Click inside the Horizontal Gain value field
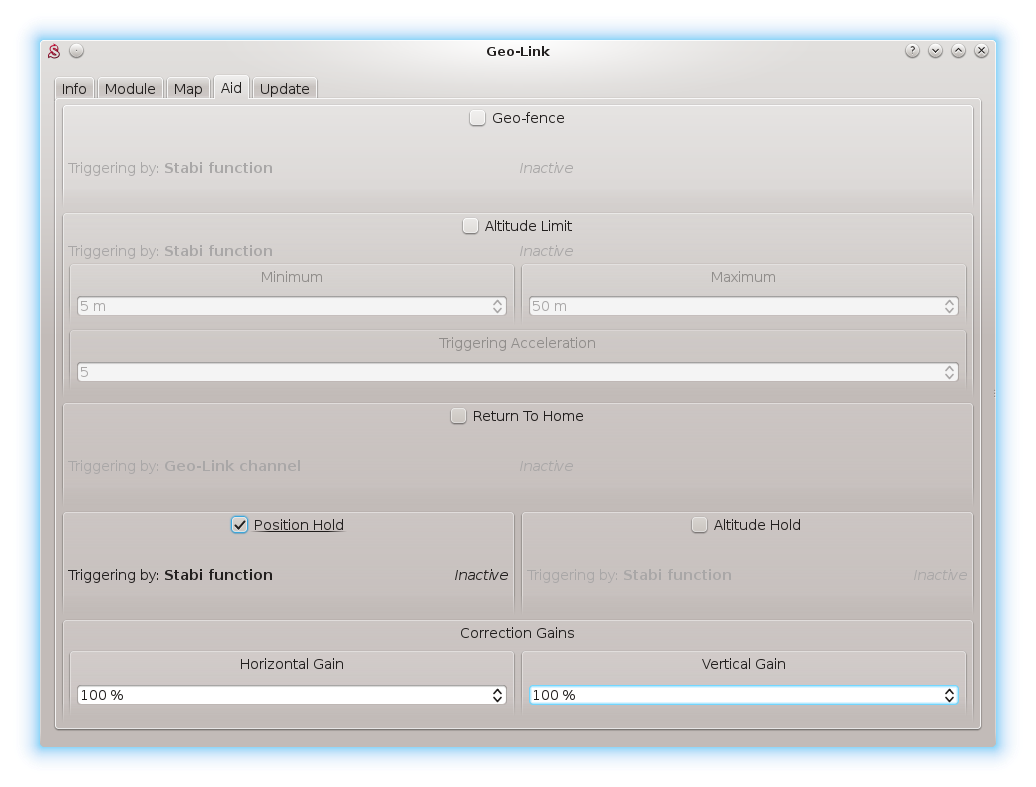The height and width of the screenshot is (787, 1036). (x=280, y=695)
